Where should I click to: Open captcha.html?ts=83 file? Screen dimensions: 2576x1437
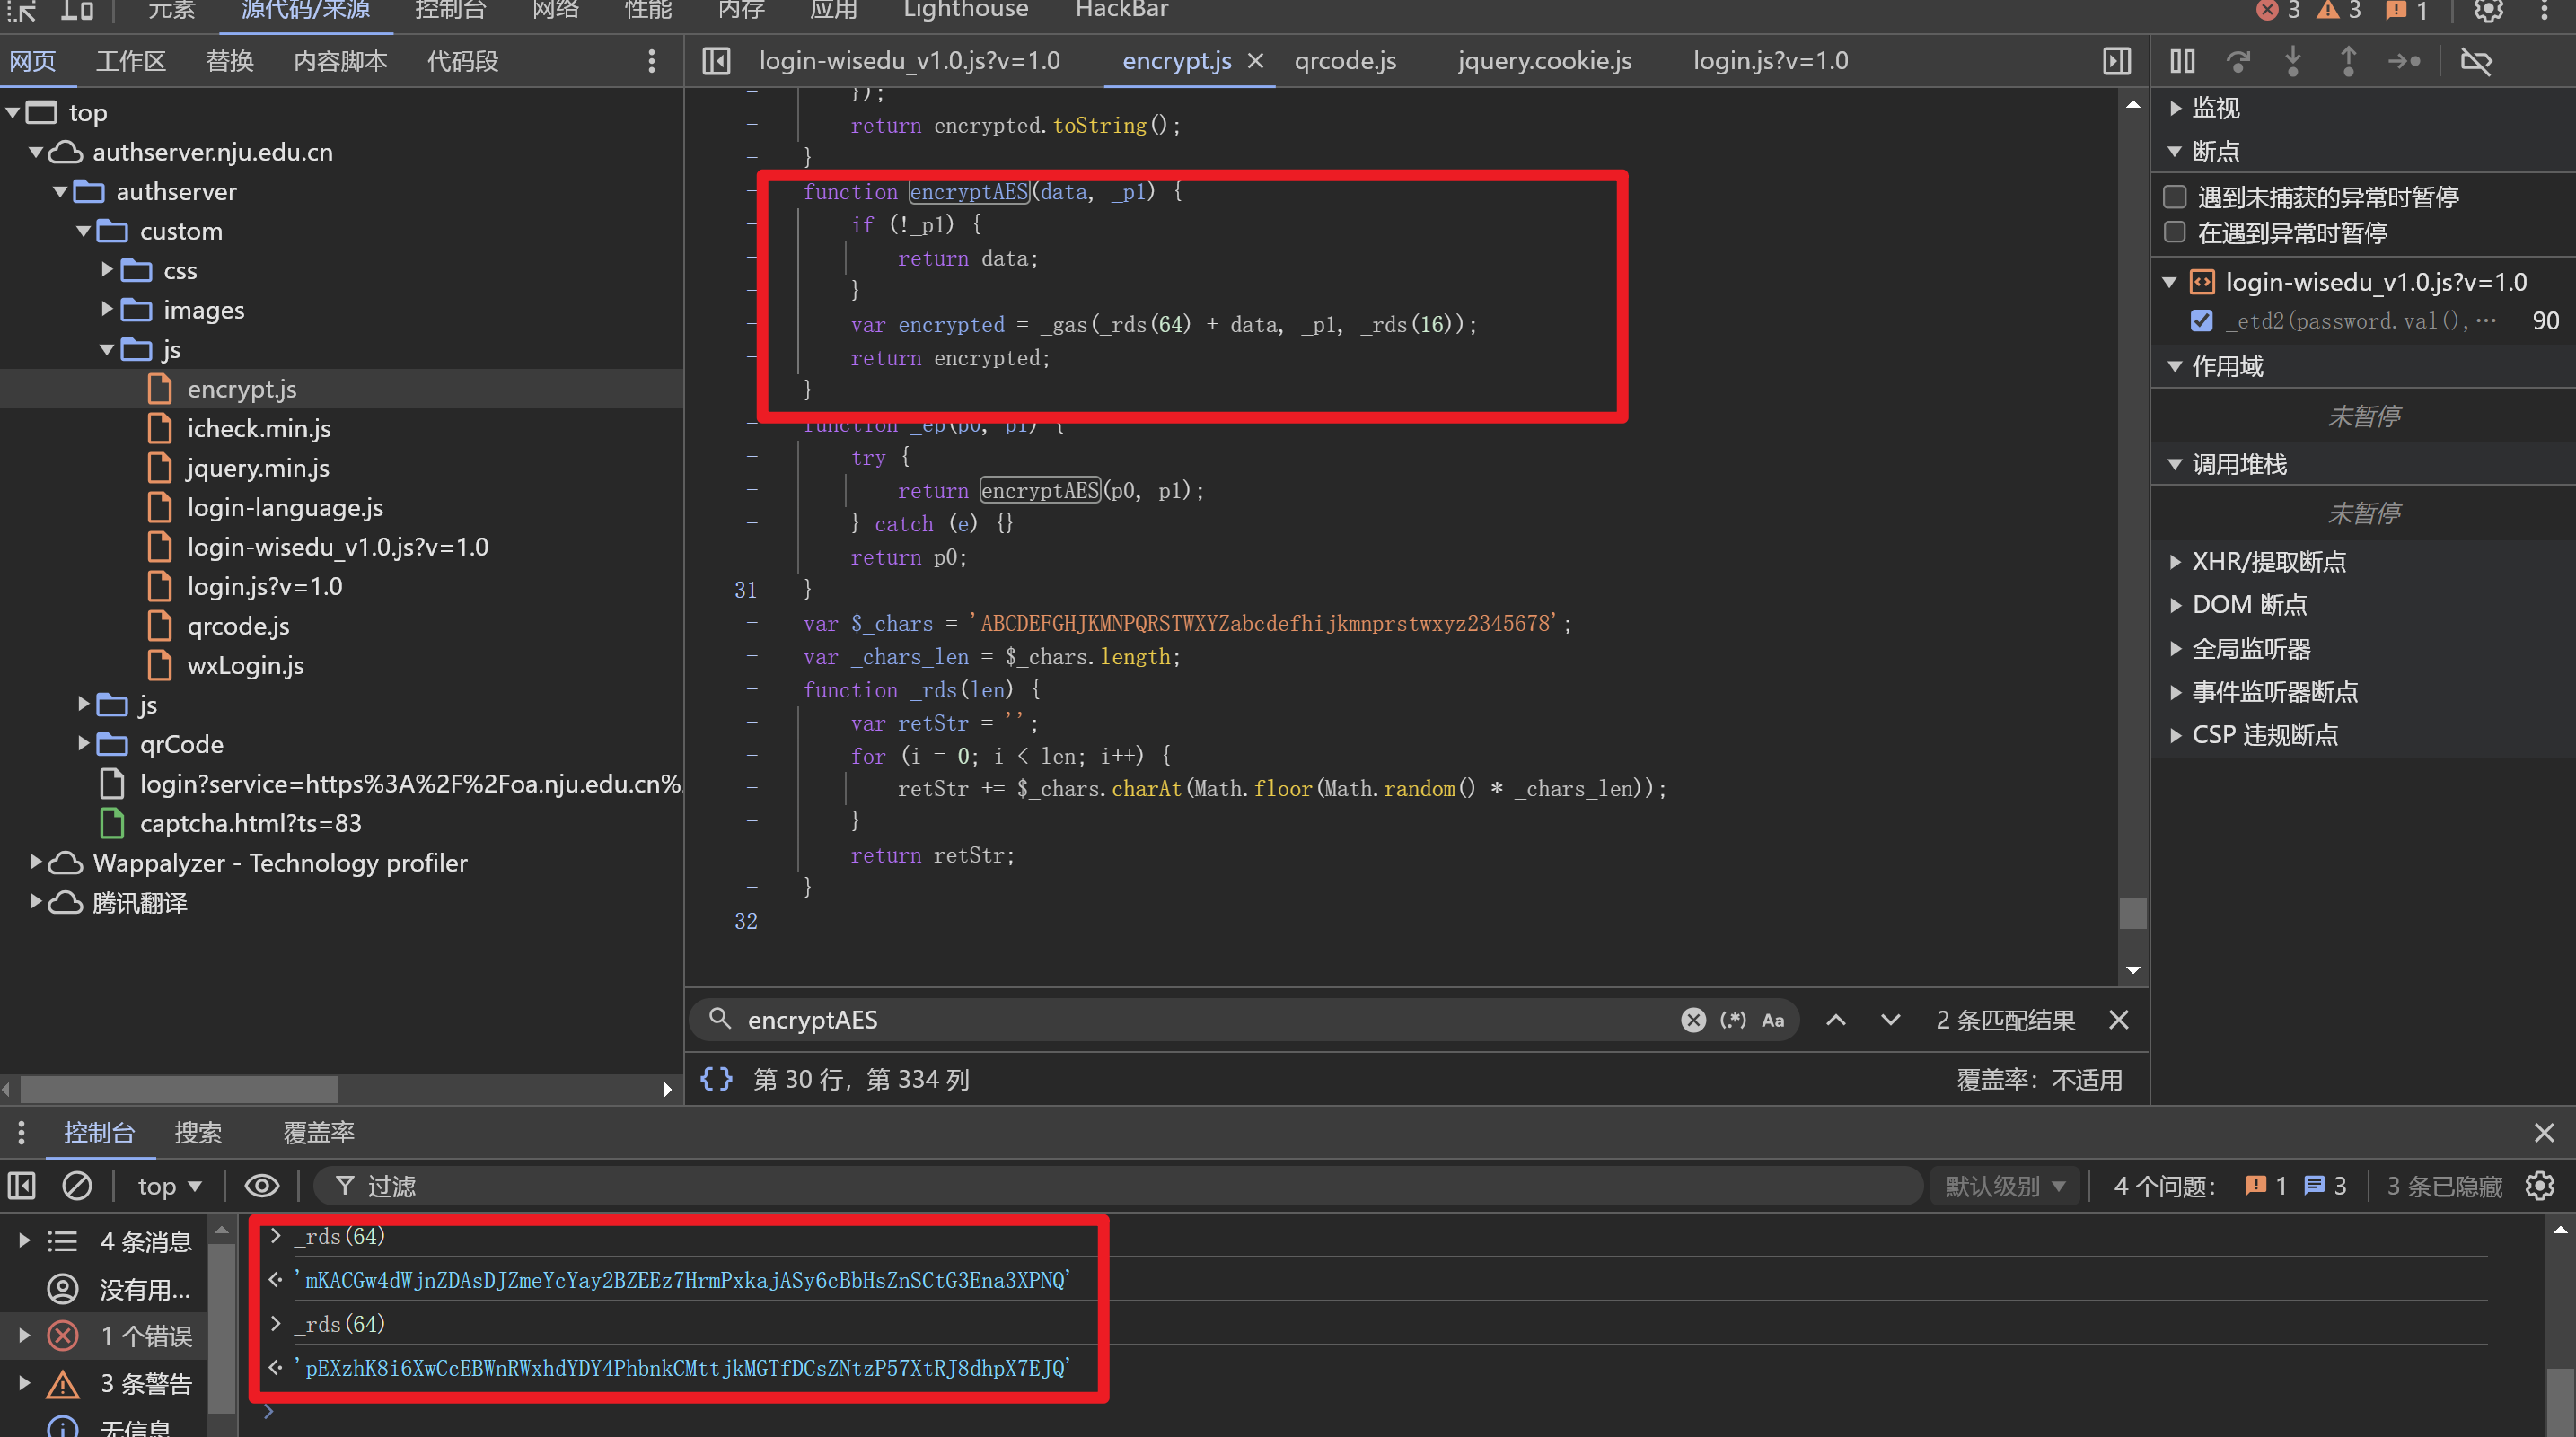(x=250, y=823)
